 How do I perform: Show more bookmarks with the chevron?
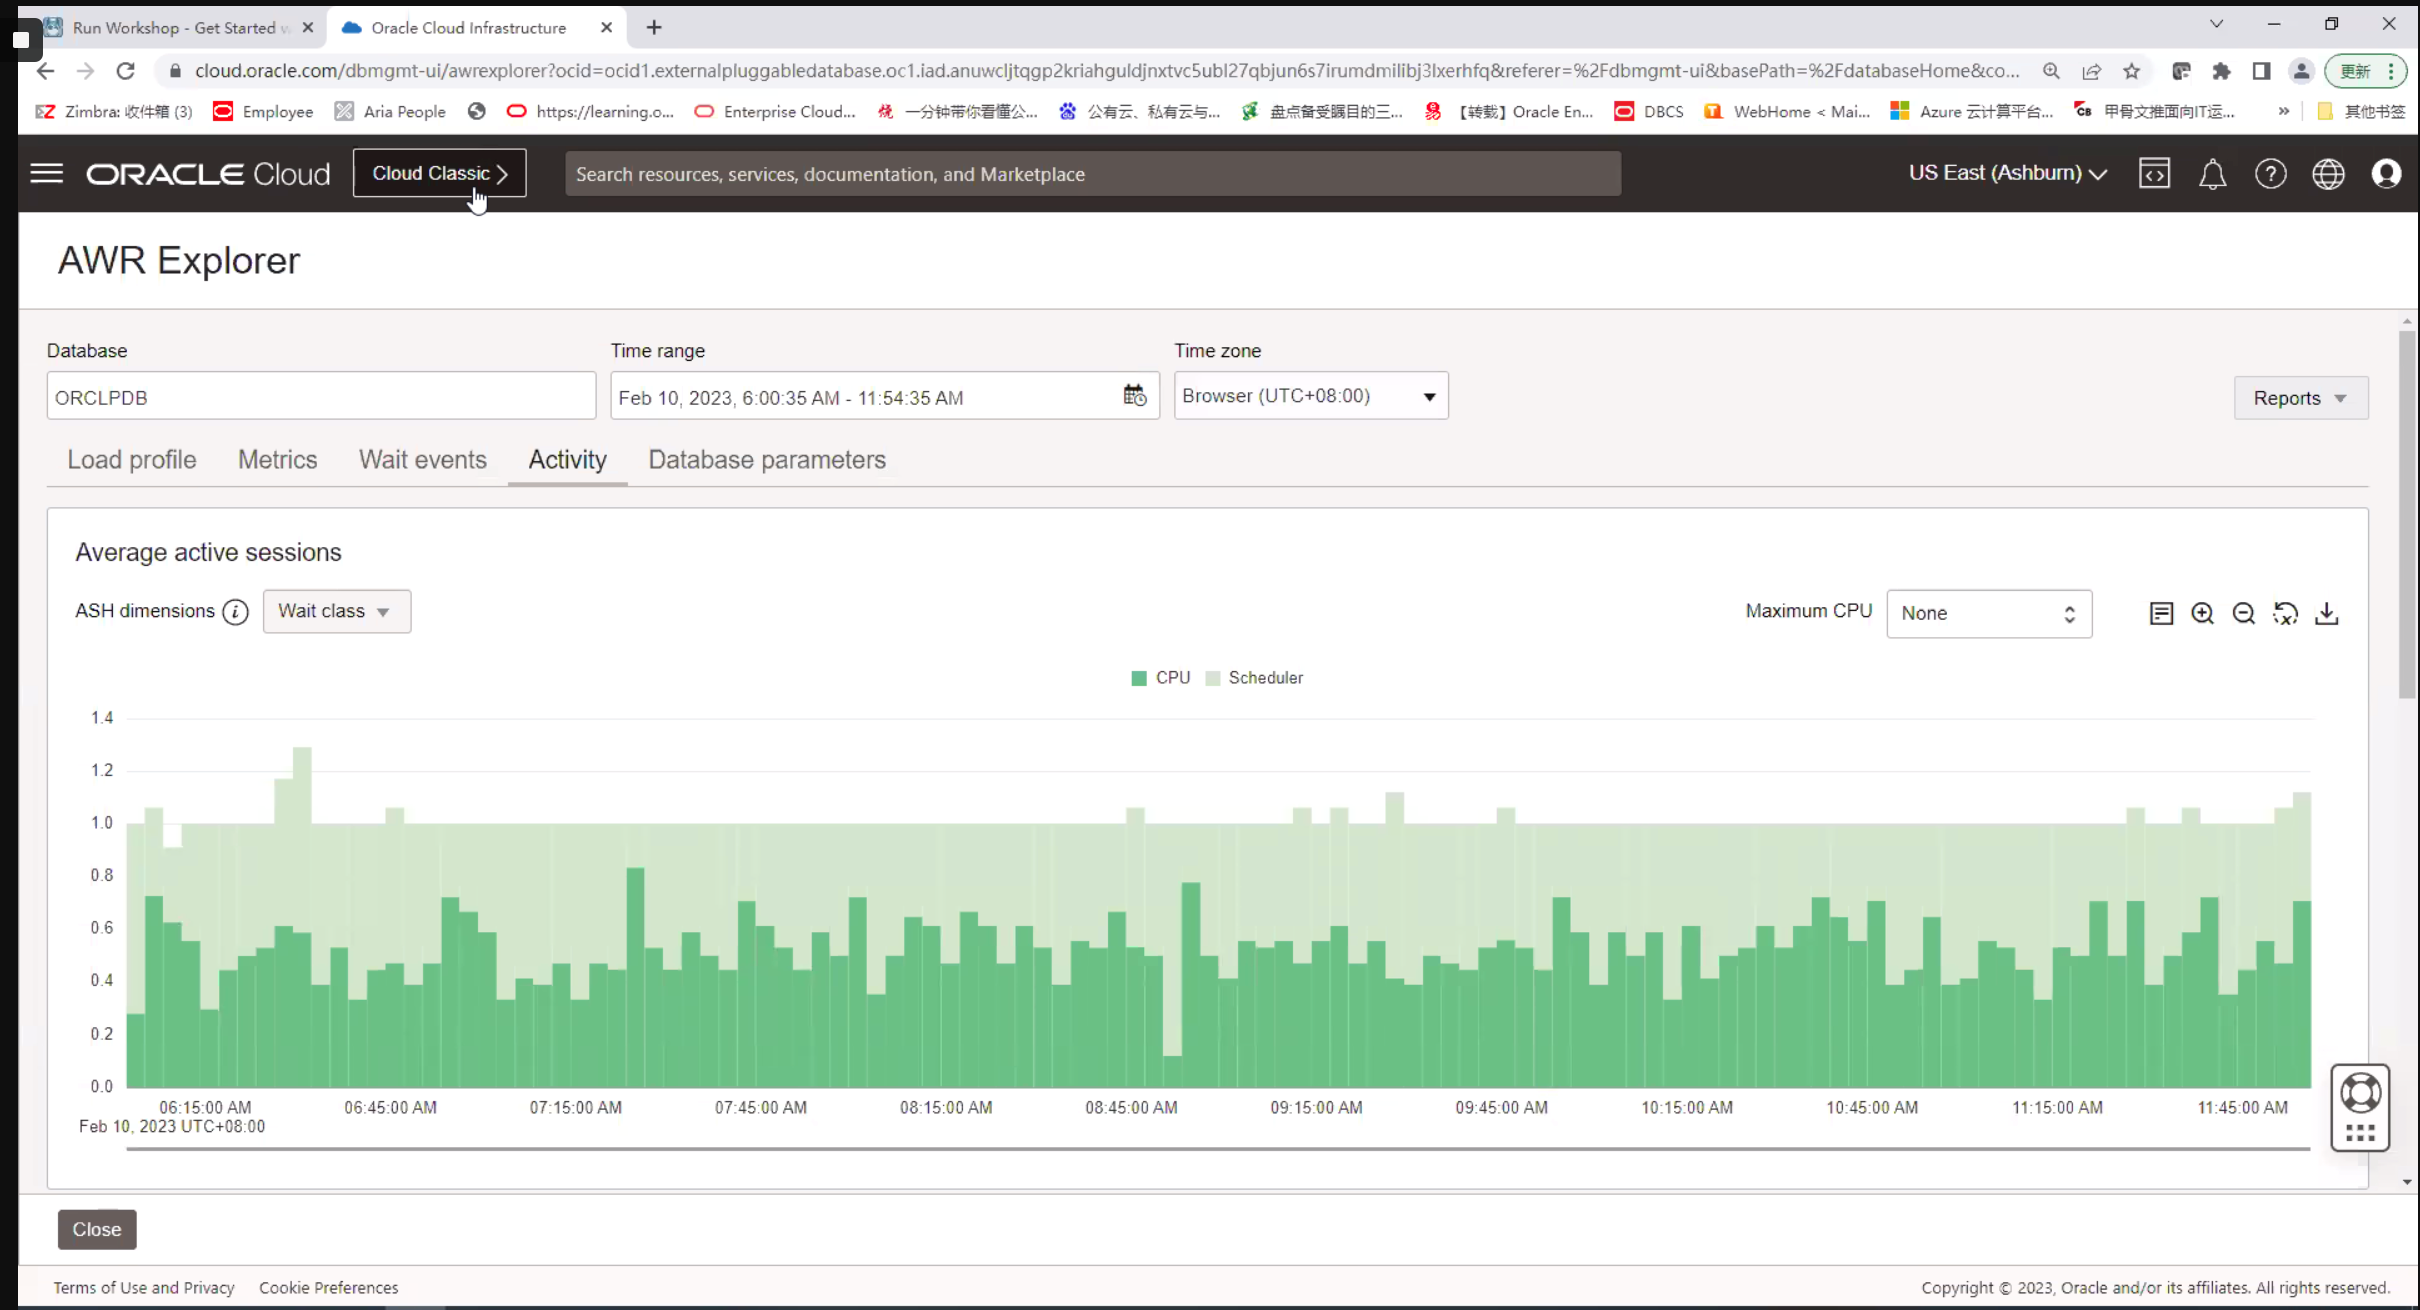pyautogui.click(x=2283, y=111)
